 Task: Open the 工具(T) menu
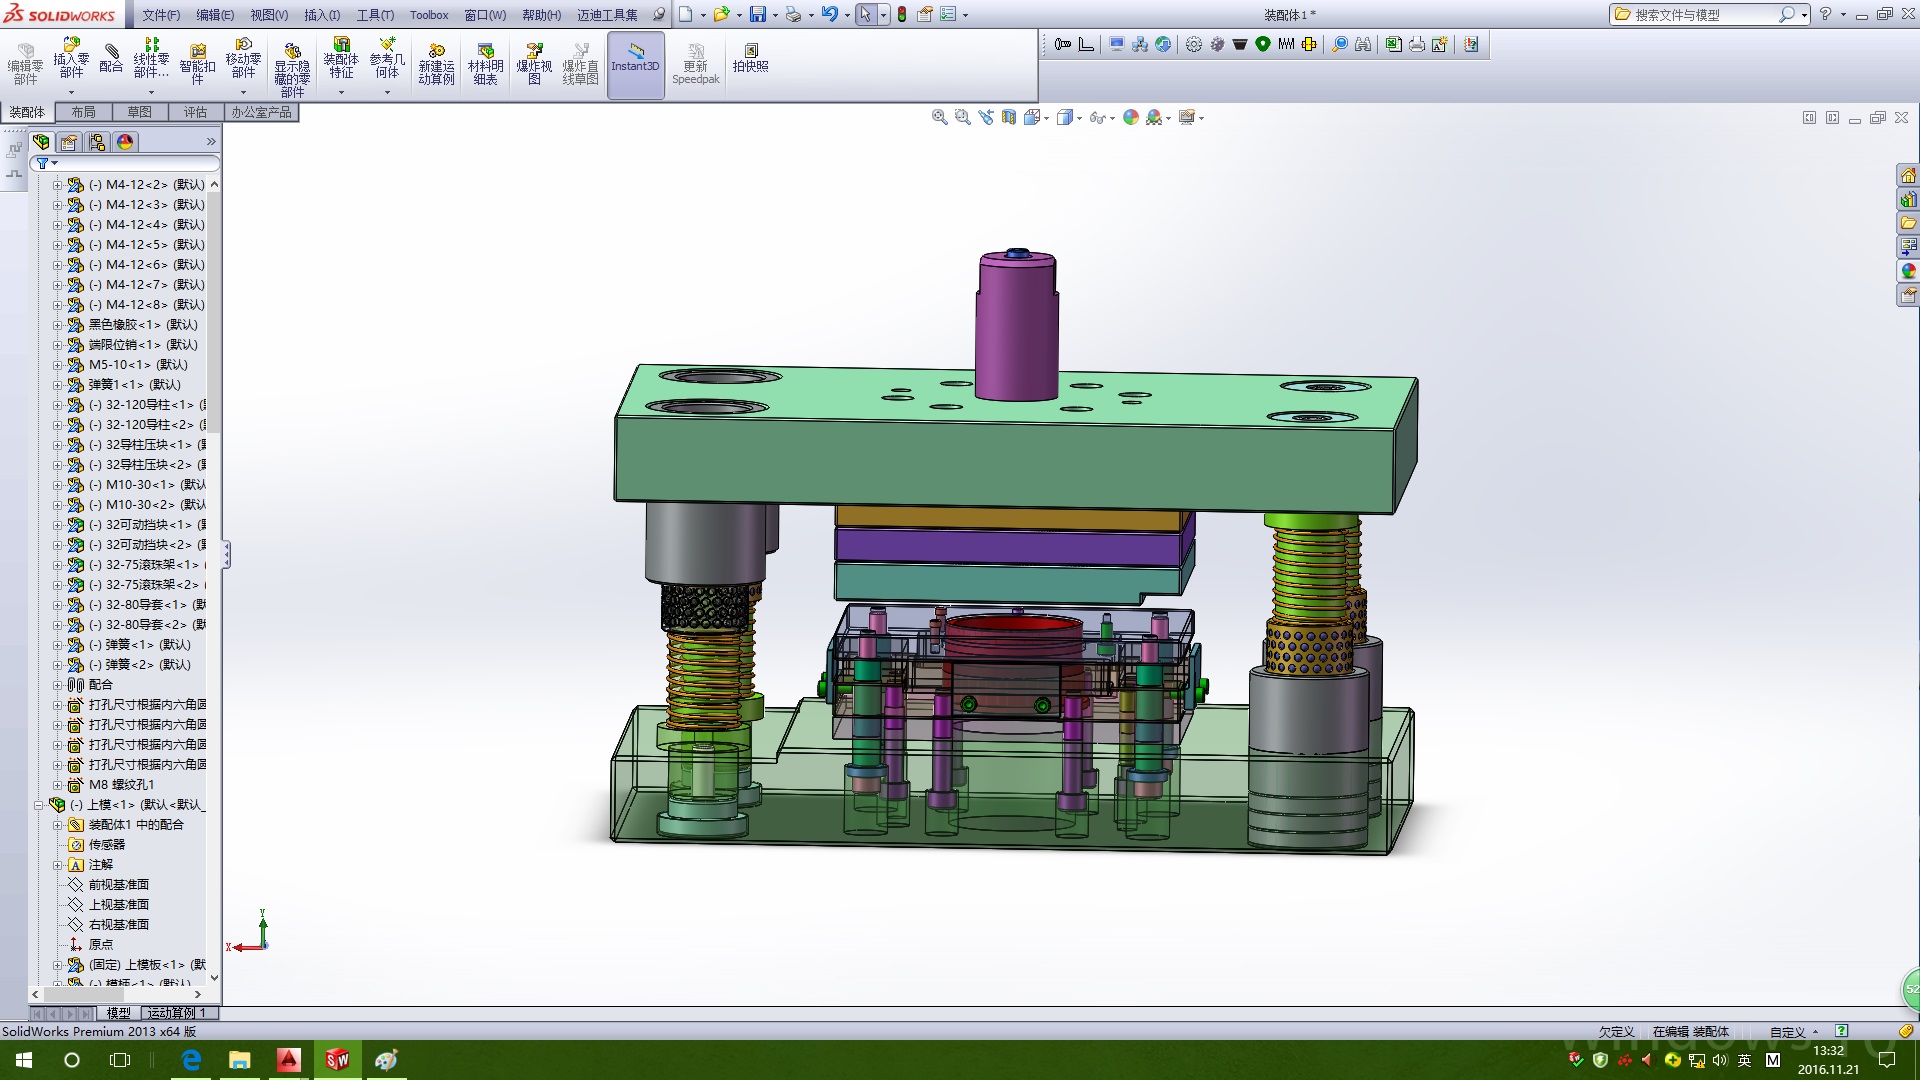(375, 15)
